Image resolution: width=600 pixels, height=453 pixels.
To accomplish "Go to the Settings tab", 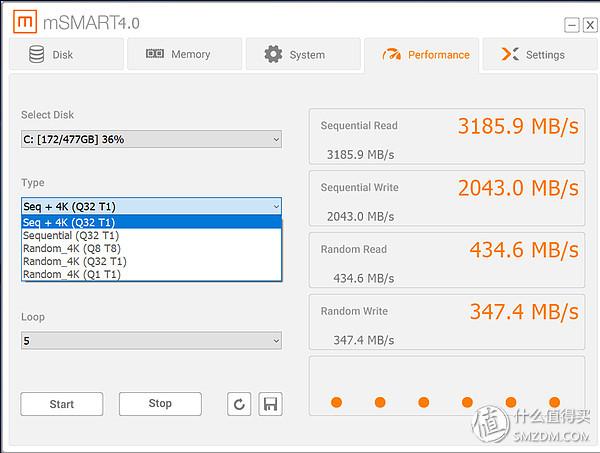I will pyautogui.click(x=540, y=54).
